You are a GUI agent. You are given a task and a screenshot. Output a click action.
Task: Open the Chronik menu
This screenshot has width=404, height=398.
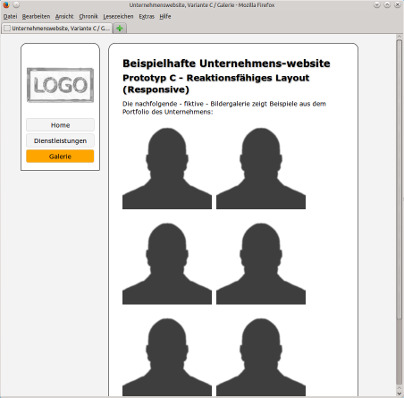point(88,16)
